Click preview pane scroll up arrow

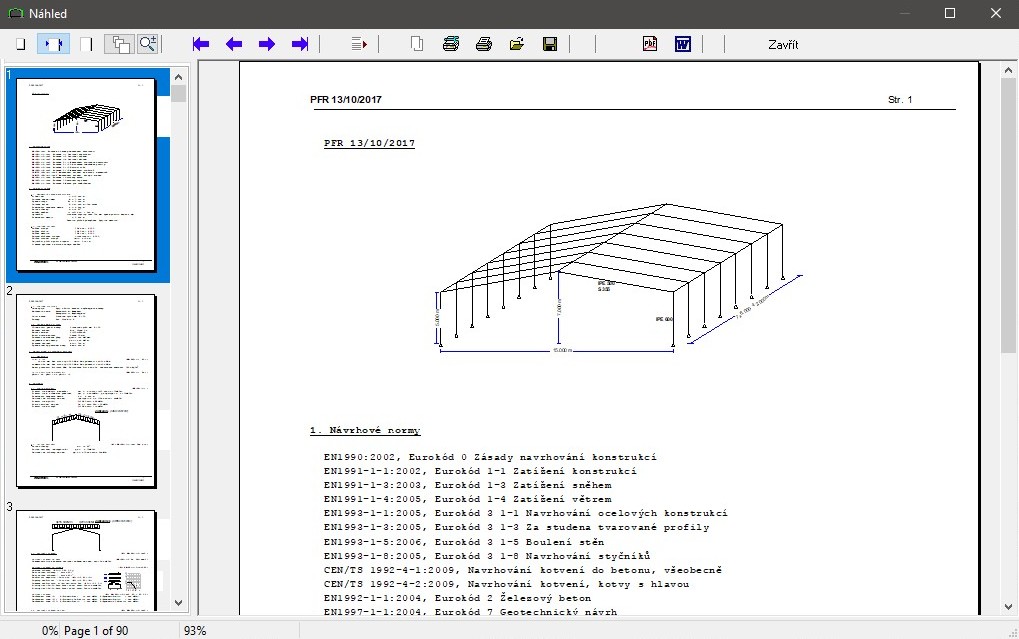point(1008,70)
